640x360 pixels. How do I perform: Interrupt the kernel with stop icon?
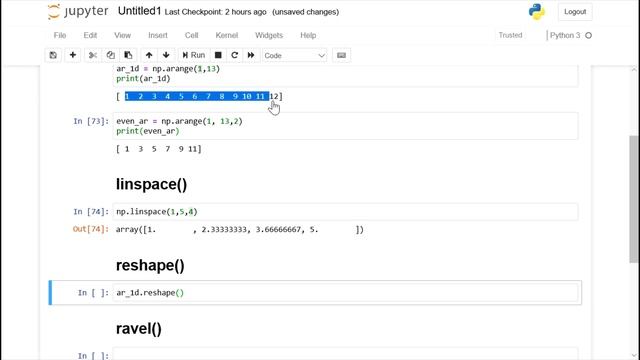click(x=218, y=55)
